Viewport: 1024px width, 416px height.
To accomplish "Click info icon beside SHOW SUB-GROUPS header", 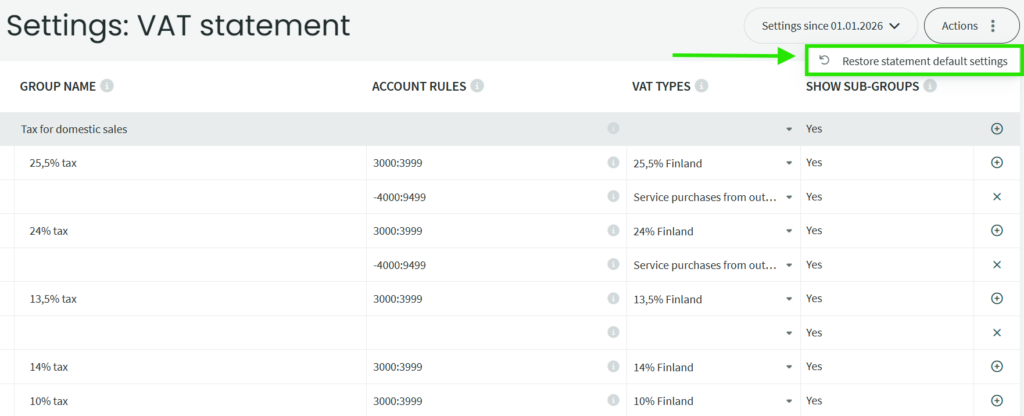I will point(930,86).
